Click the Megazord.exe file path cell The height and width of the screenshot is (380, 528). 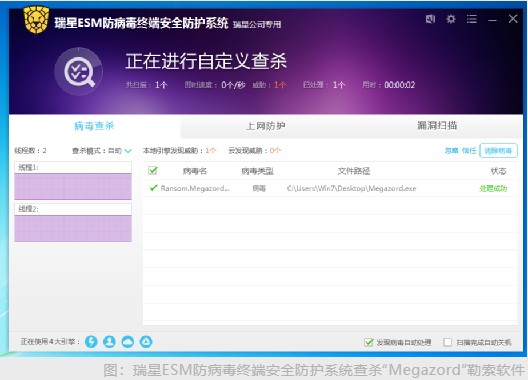click(351, 188)
